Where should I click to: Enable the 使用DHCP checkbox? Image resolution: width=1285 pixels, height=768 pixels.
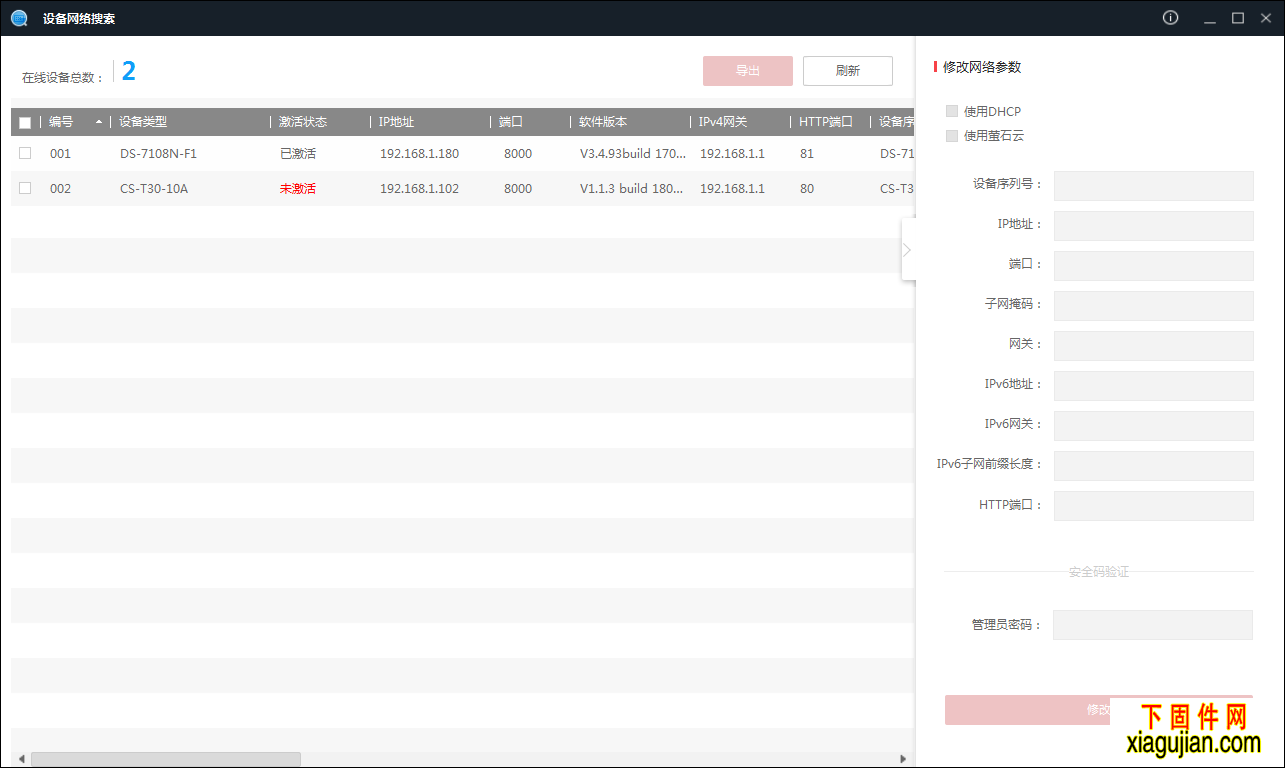point(952,111)
